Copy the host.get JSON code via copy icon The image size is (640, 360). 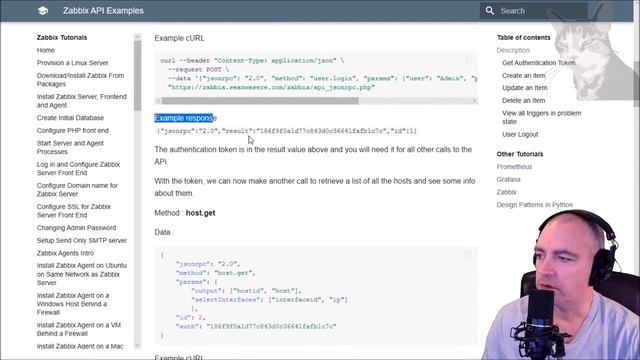point(469,255)
